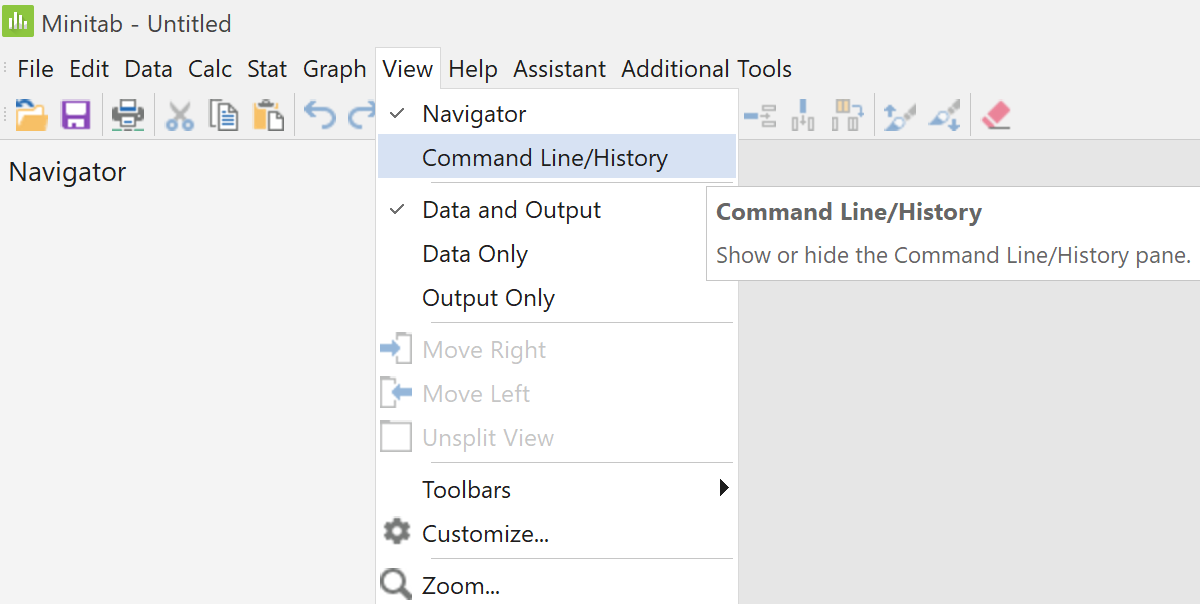Open the Help menu

click(473, 69)
